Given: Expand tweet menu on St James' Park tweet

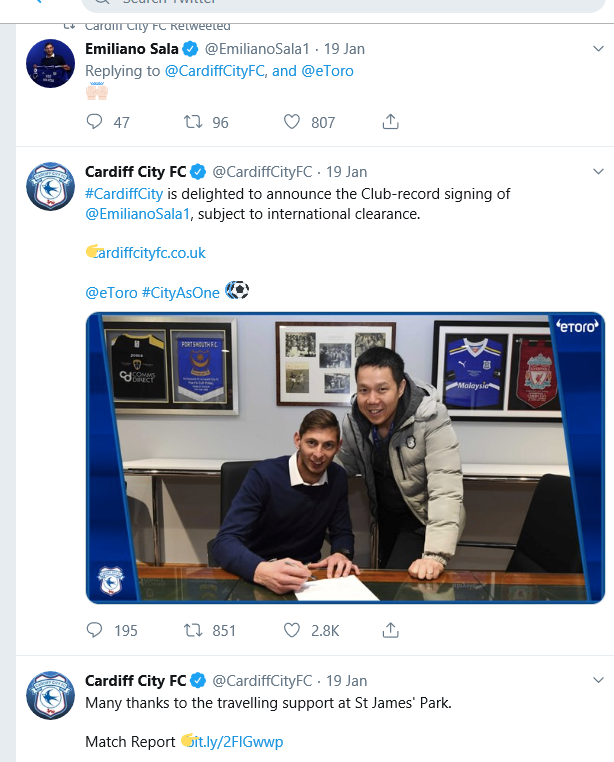Looking at the screenshot, I should (x=598, y=681).
